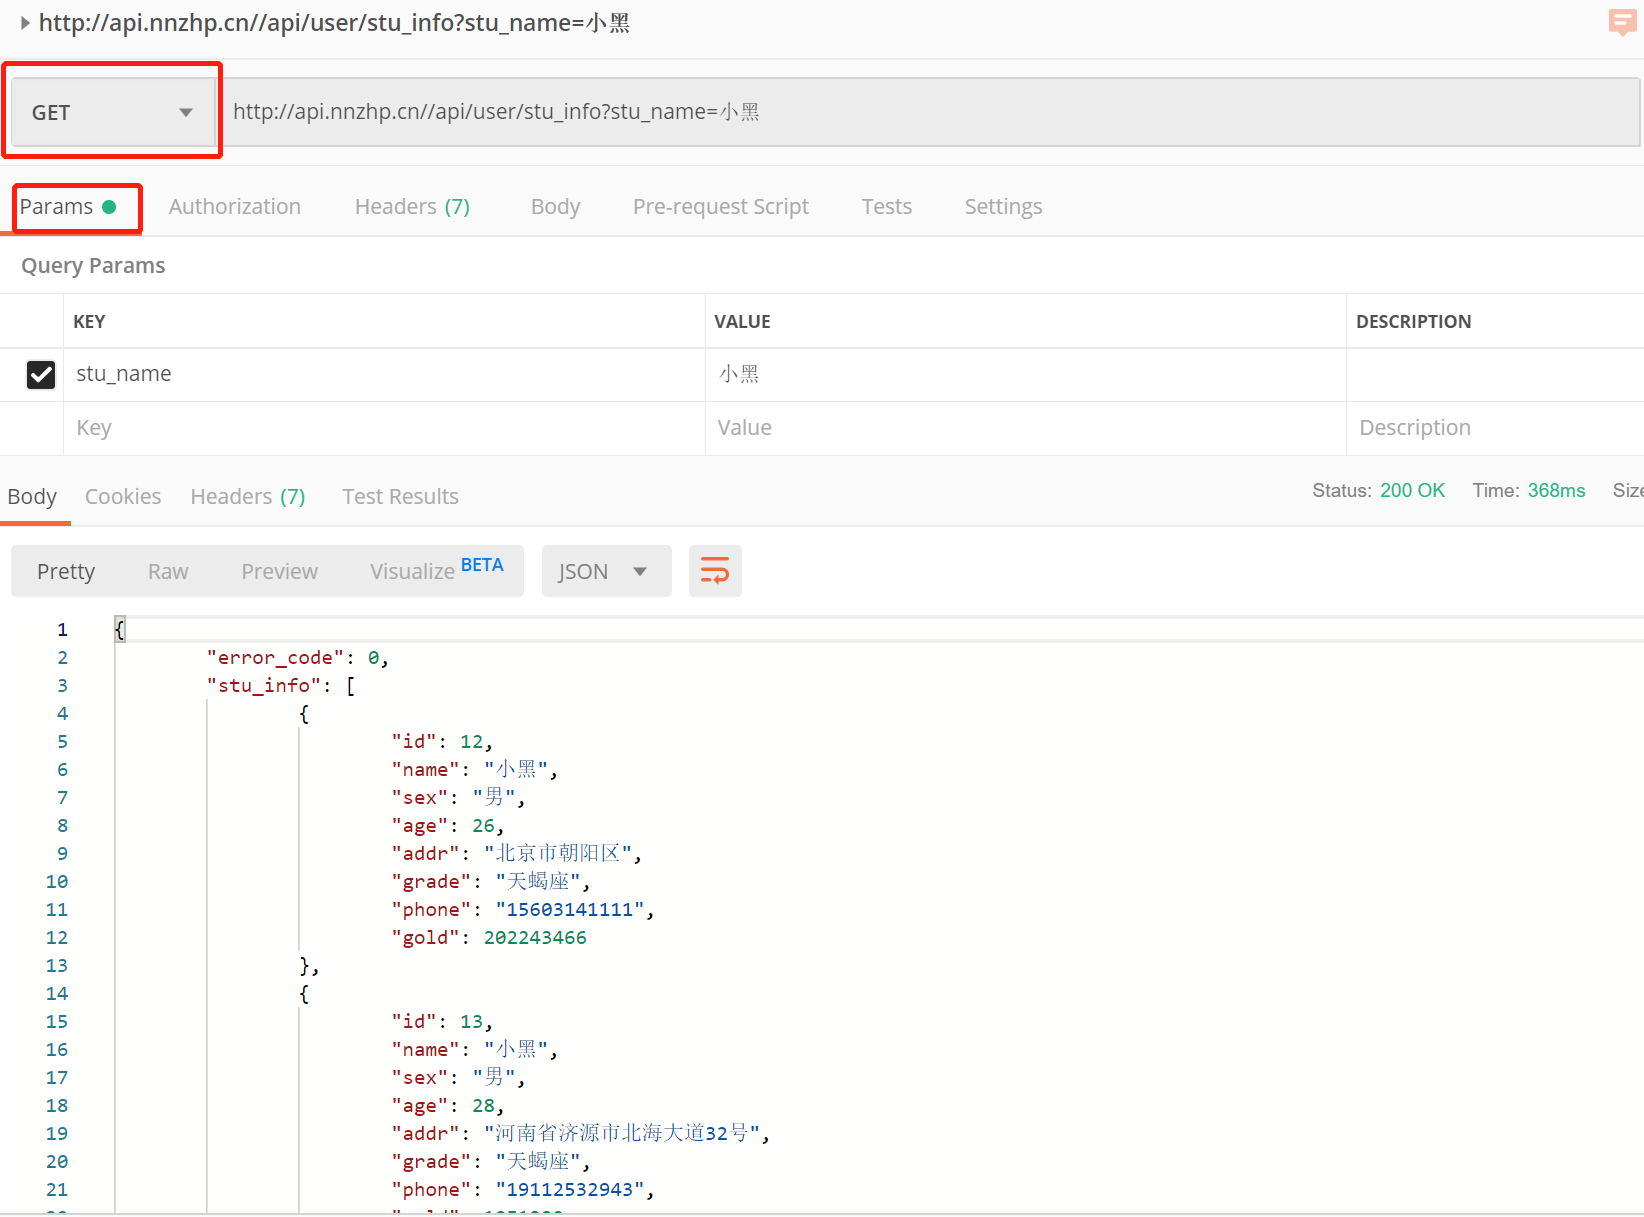Image resolution: width=1644 pixels, height=1217 pixels.
Task: Open the Pre-request Script tab
Action: (721, 207)
